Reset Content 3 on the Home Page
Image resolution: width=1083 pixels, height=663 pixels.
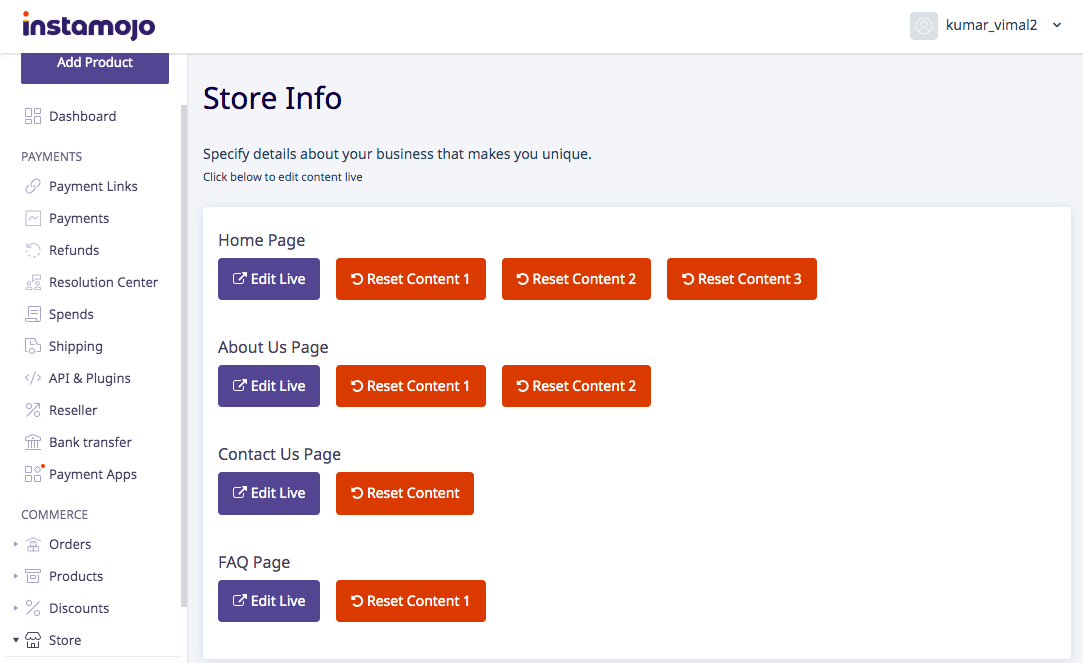click(741, 279)
